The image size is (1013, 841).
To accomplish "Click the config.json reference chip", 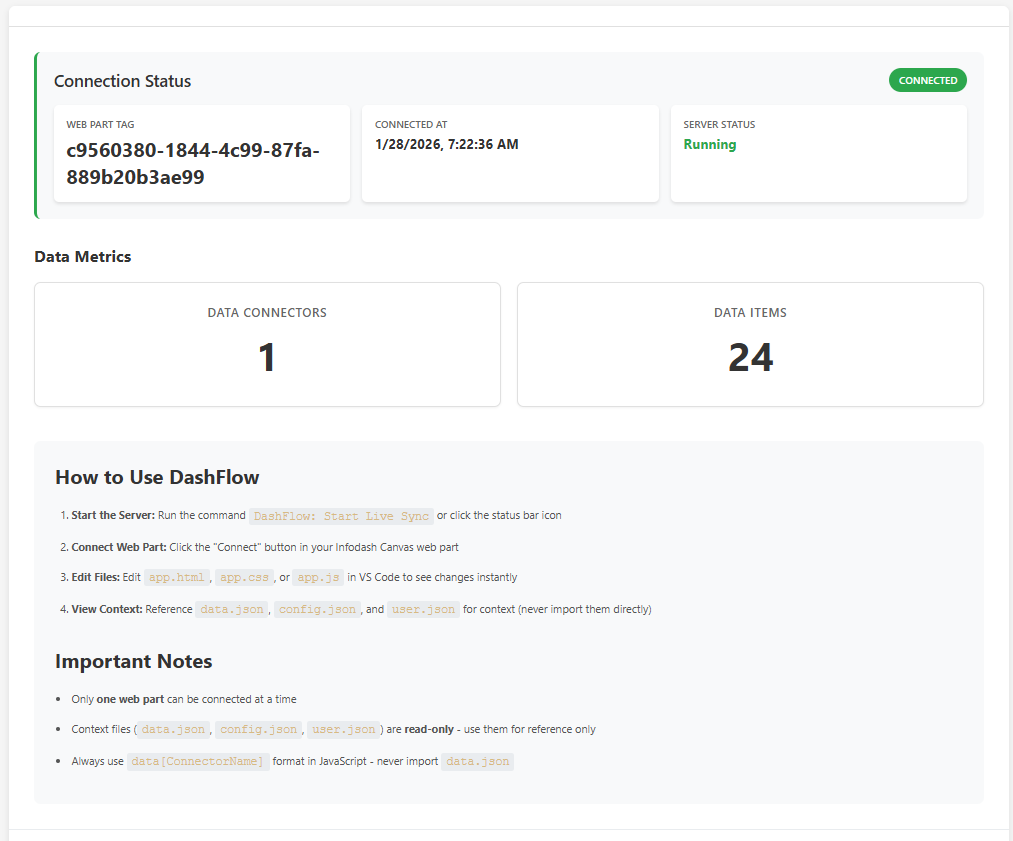I will click(317, 609).
